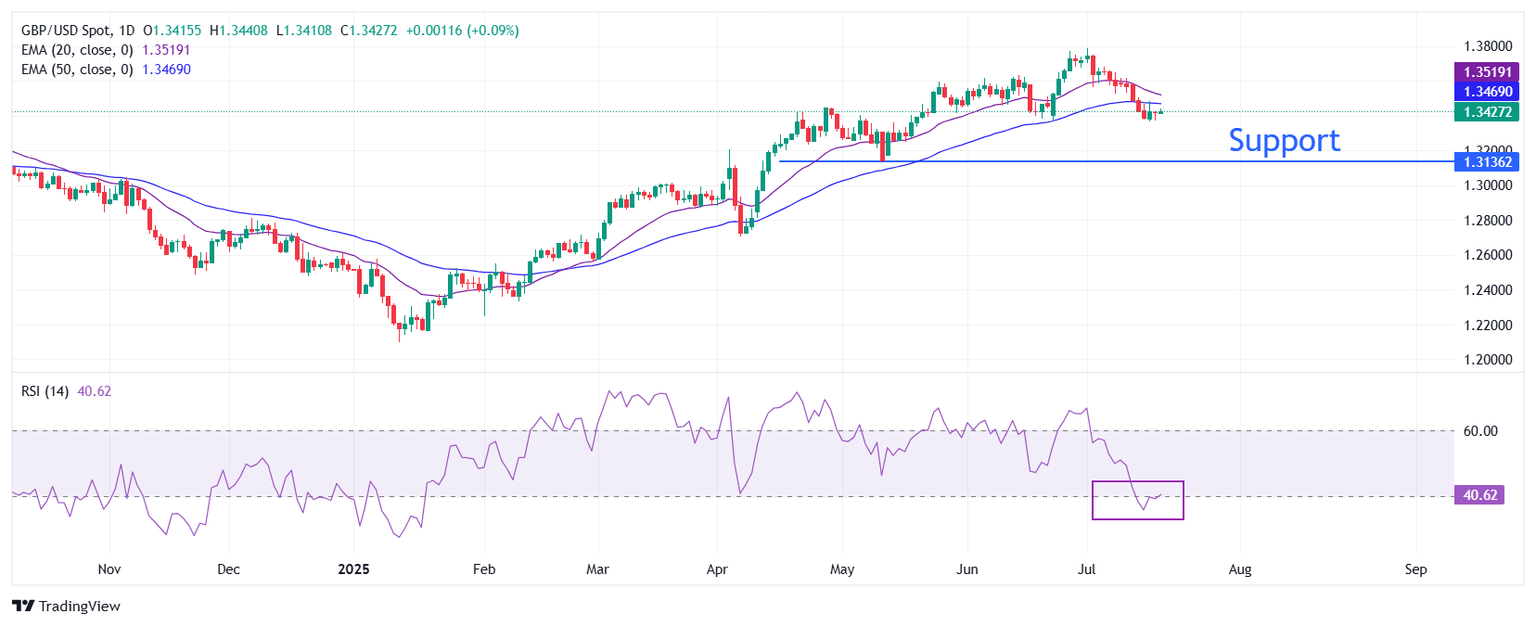Click the Aug label on time axis
This screenshot has height=626, width=1536.
(x=1239, y=569)
